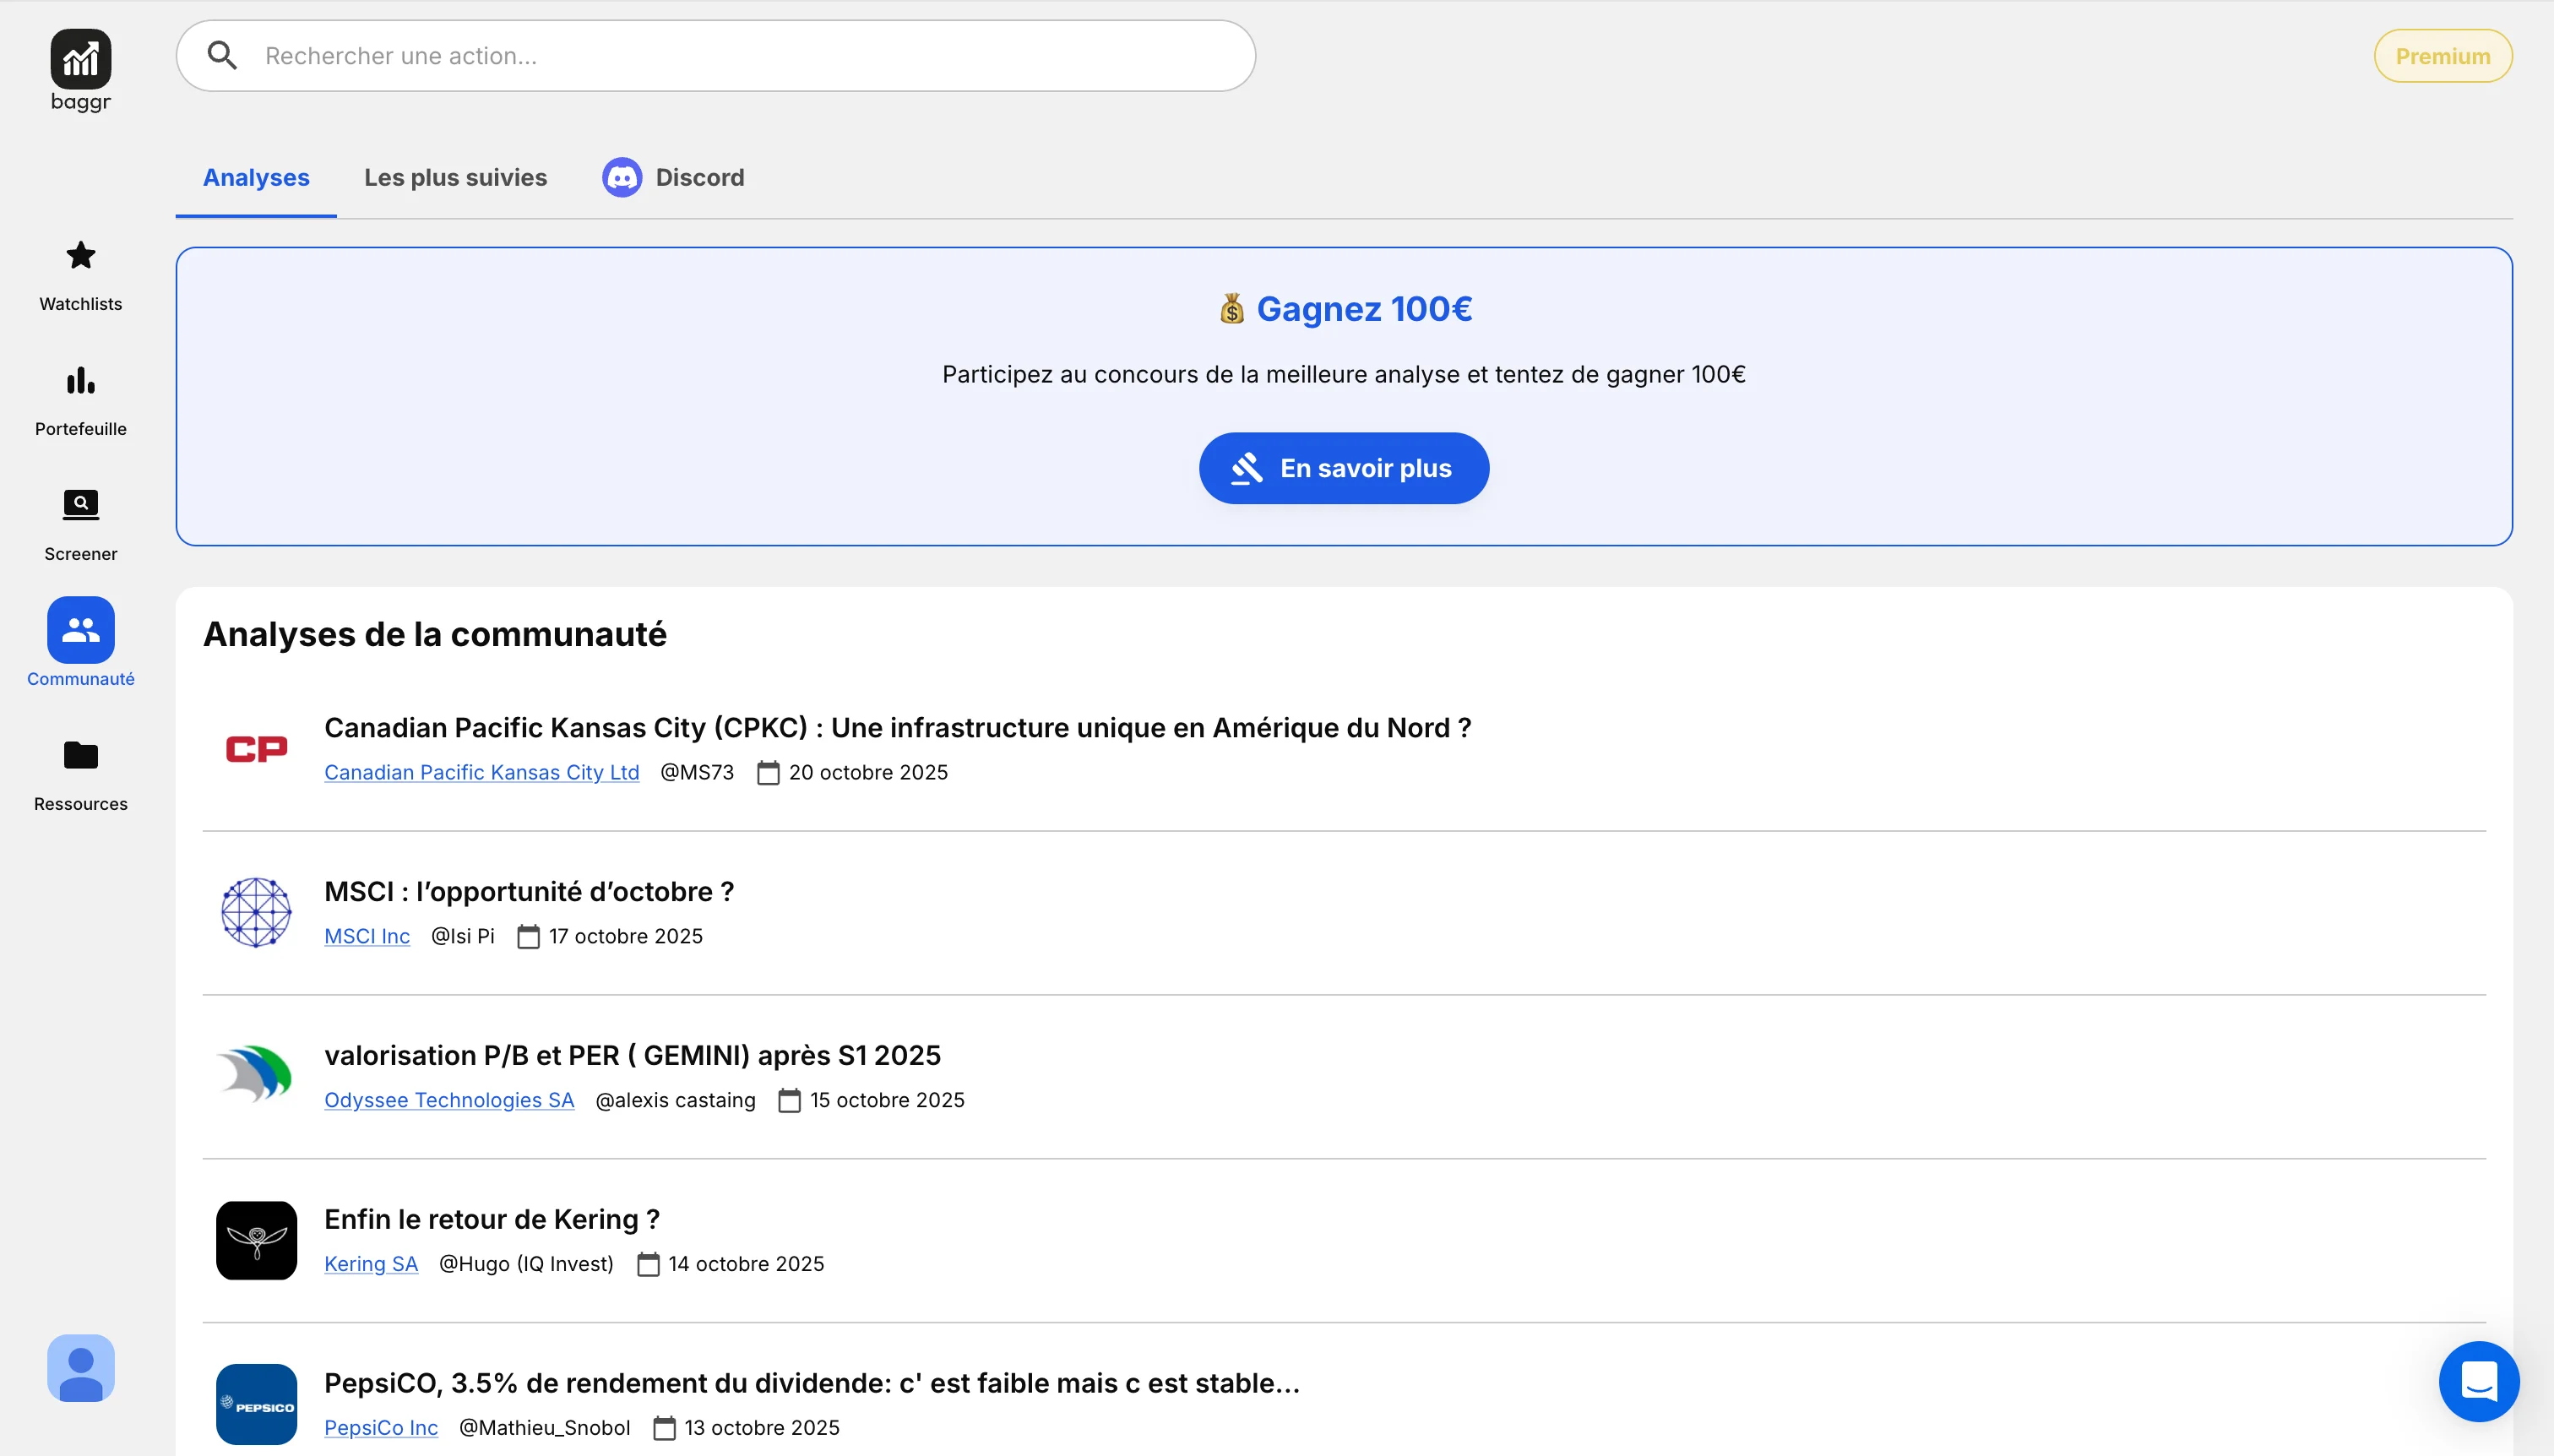
Task: Switch to Les plus suivies tab
Action: tap(455, 178)
